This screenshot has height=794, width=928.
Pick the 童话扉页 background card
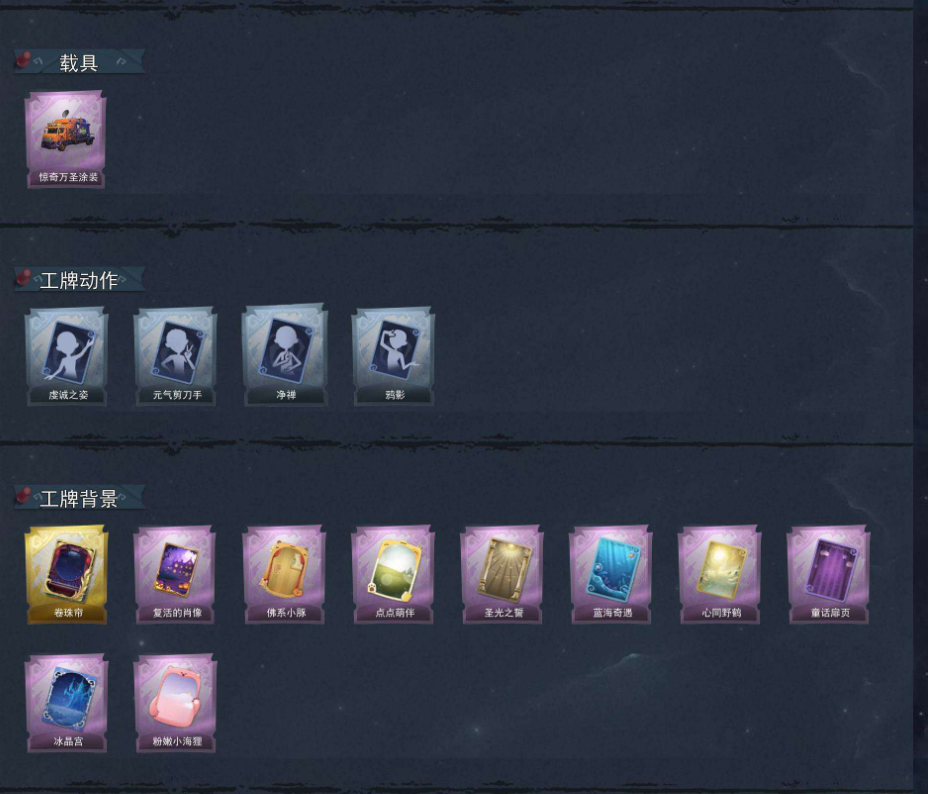coord(829,574)
